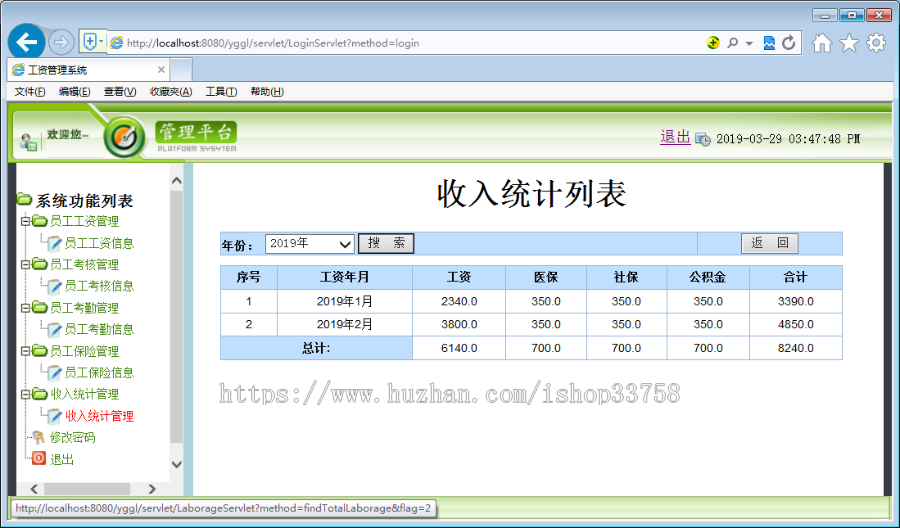Click the 返 回 button
Image resolution: width=900 pixels, height=528 pixels.
(x=770, y=243)
